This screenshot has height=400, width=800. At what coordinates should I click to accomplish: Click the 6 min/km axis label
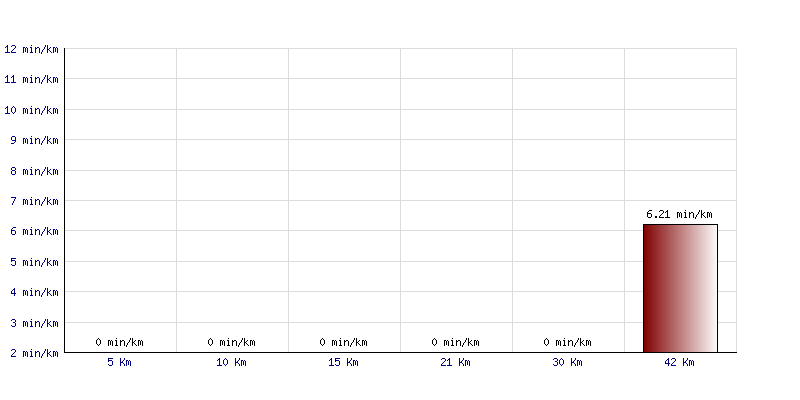[x=34, y=232]
